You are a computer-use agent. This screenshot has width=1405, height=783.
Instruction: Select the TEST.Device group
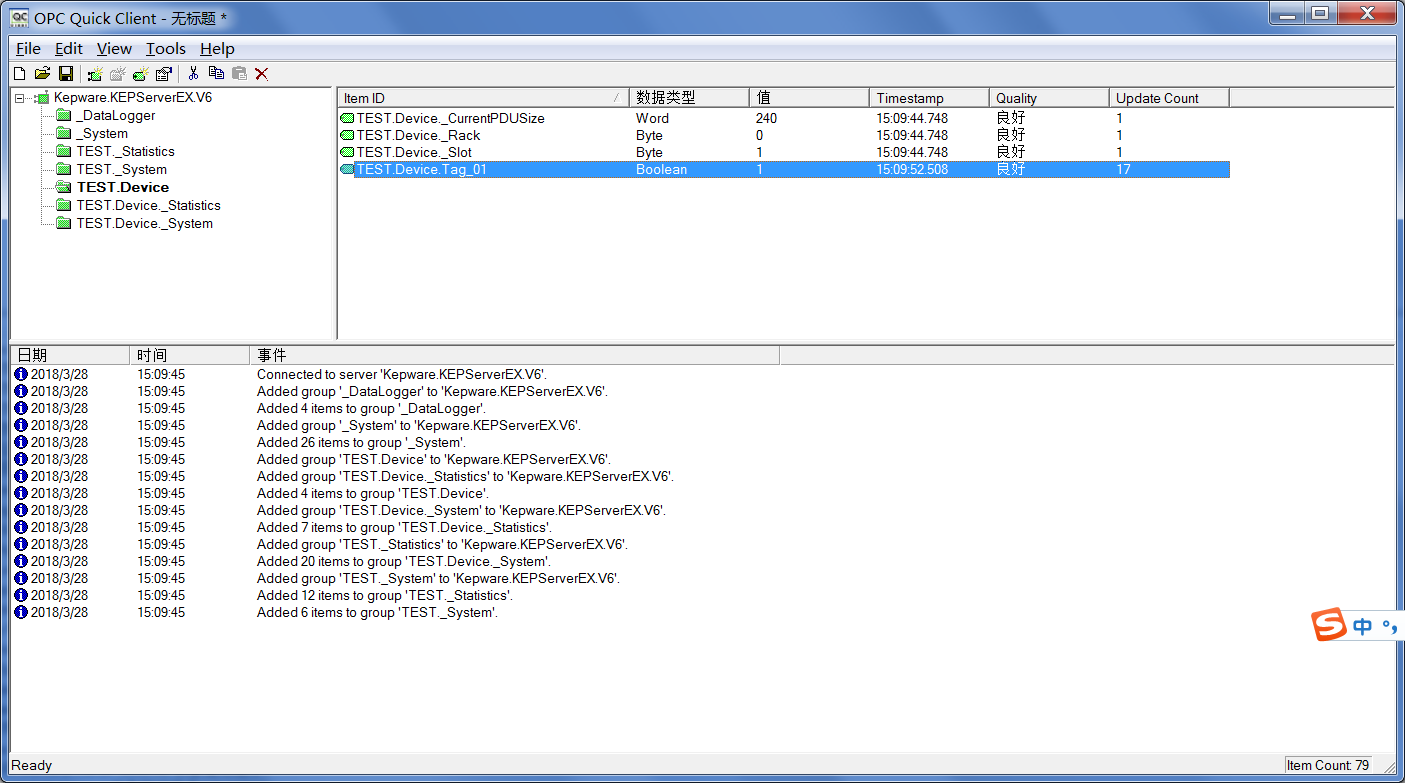coord(122,188)
